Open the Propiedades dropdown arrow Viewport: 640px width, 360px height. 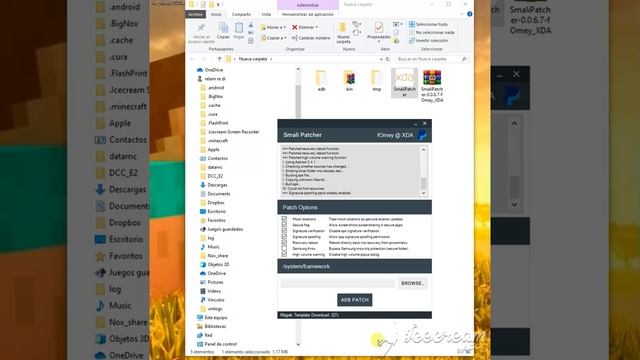pyautogui.click(x=378, y=42)
